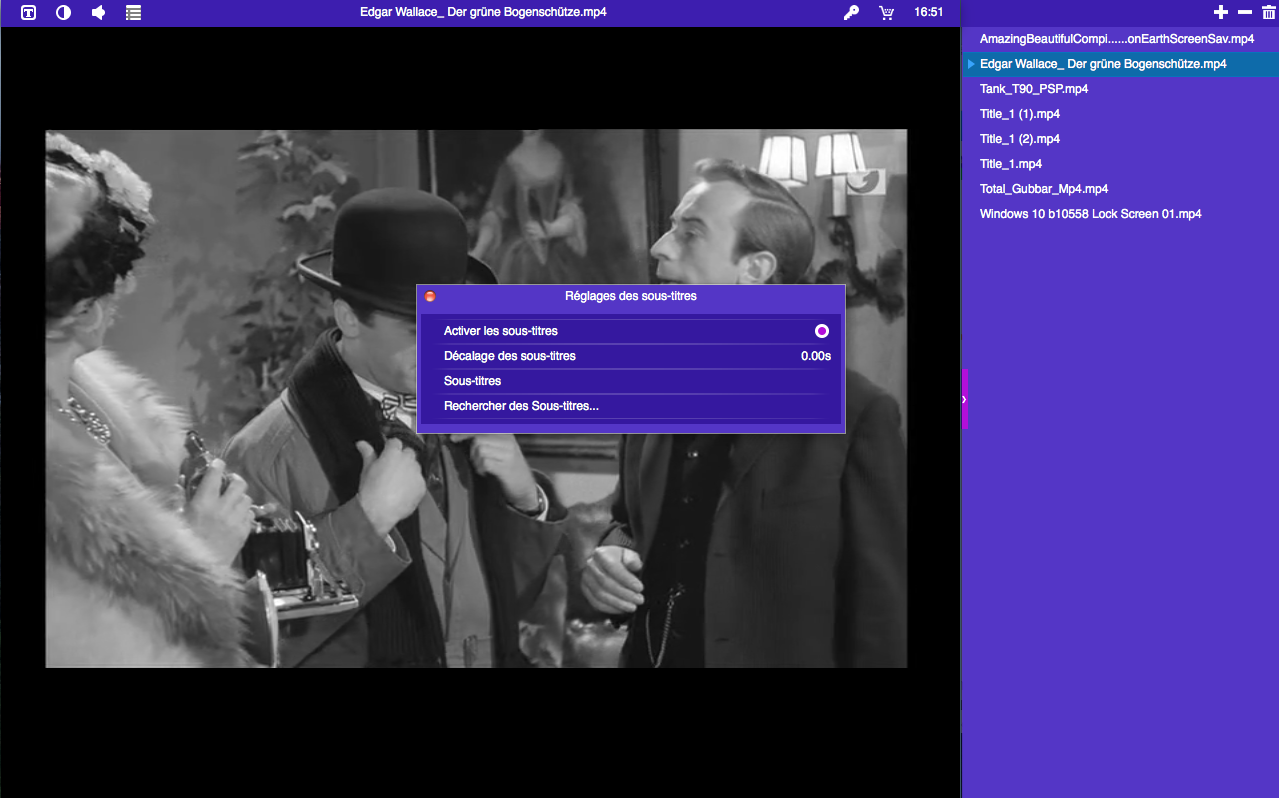Image resolution: width=1279 pixels, height=798 pixels.
Task: Toggle the Activer les sous-titres switch
Action: coord(821,331)
